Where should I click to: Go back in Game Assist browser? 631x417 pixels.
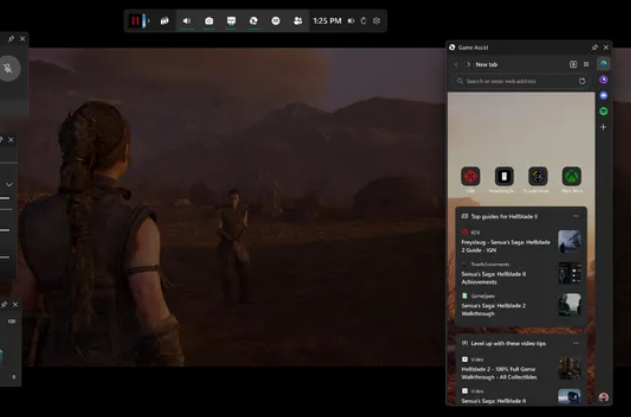[456, 64]
